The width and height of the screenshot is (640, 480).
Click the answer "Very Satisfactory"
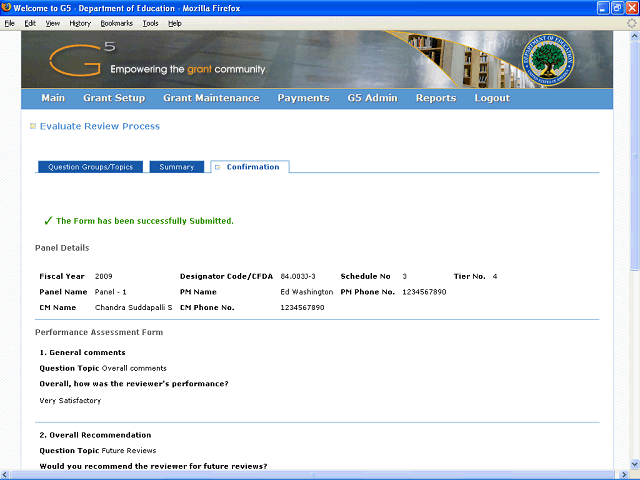point(70,400)
